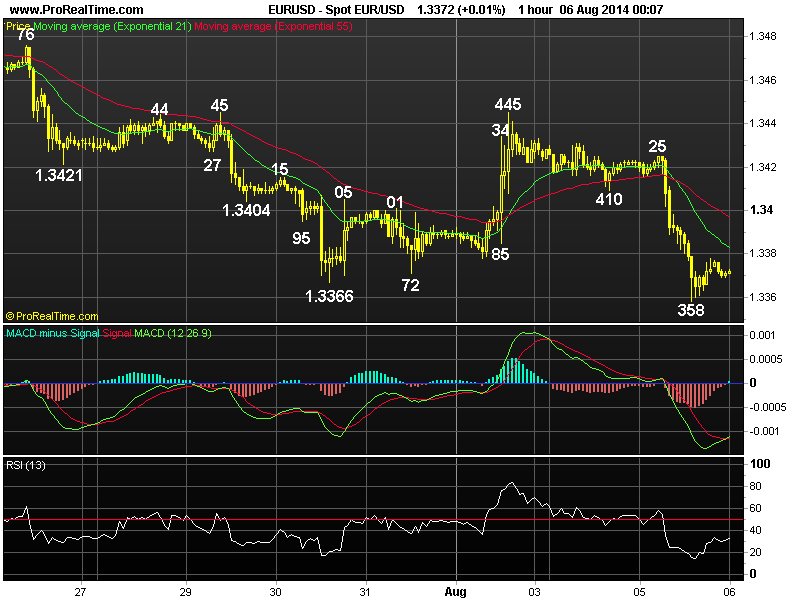Click the 60 label on the RSI axis

click(x=756, y=508)
